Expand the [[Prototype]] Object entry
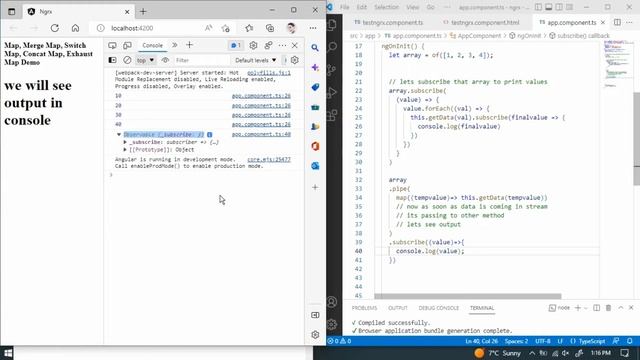The width and height of the screenshot is (640, 360). point(125,150)
